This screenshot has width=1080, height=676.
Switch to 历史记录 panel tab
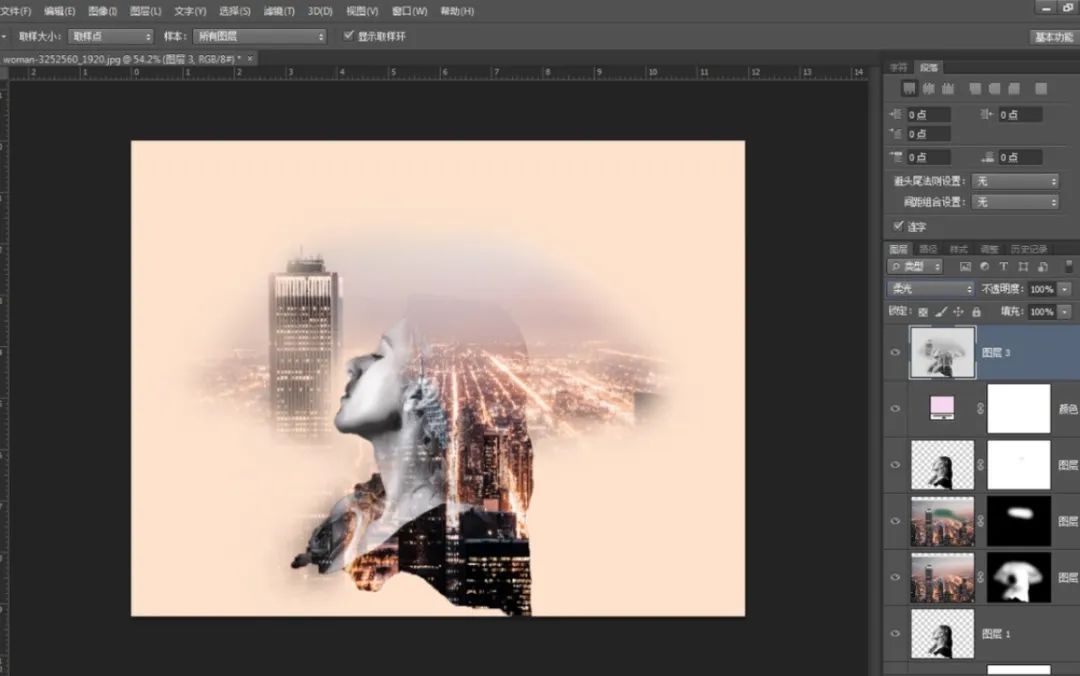click(1029, 249)
